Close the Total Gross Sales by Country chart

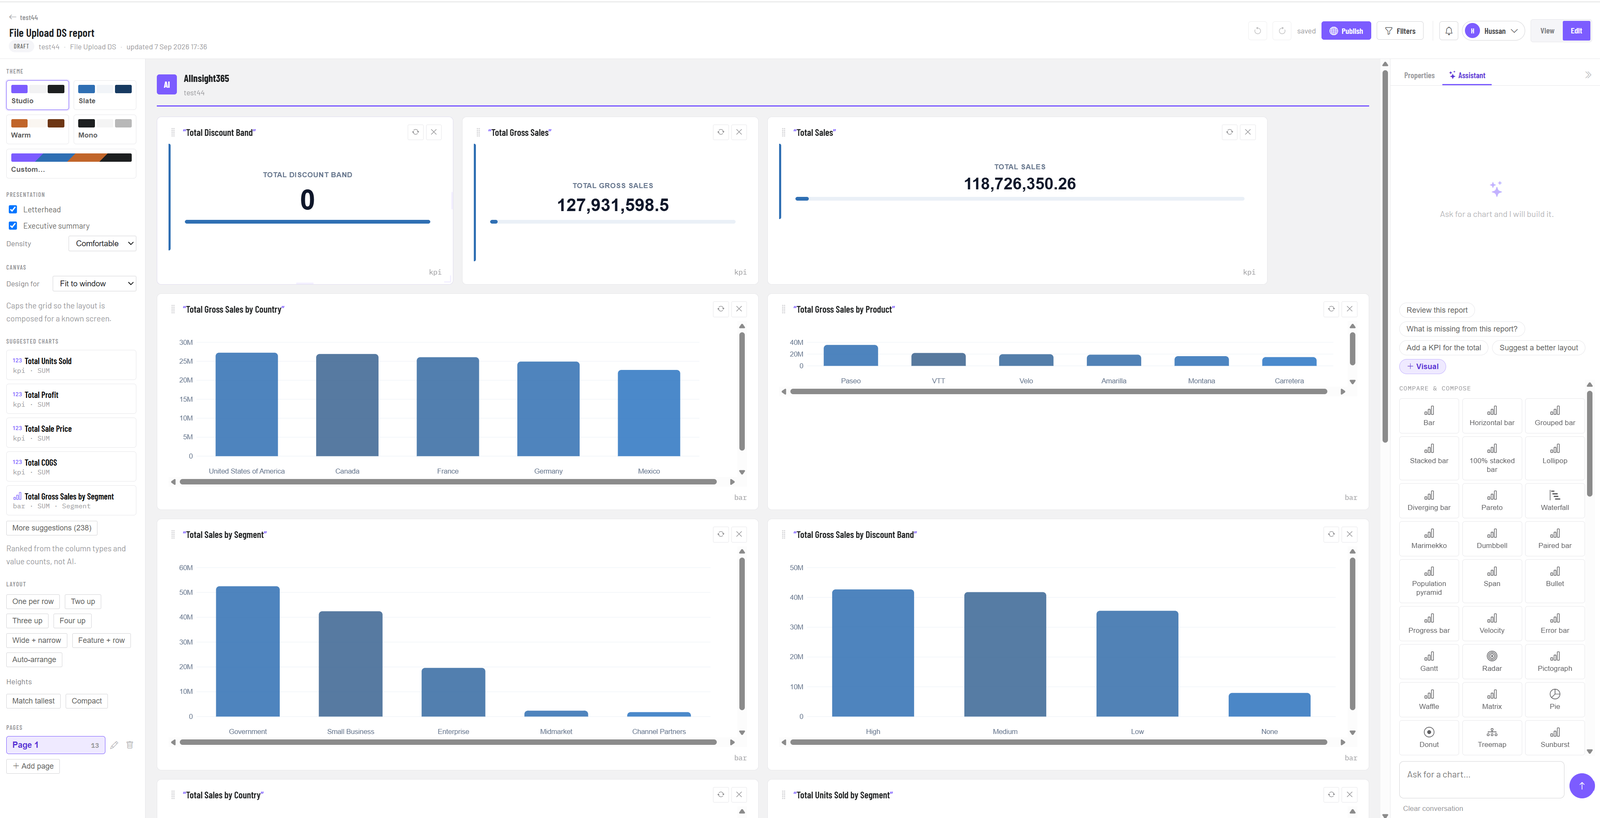739,309
